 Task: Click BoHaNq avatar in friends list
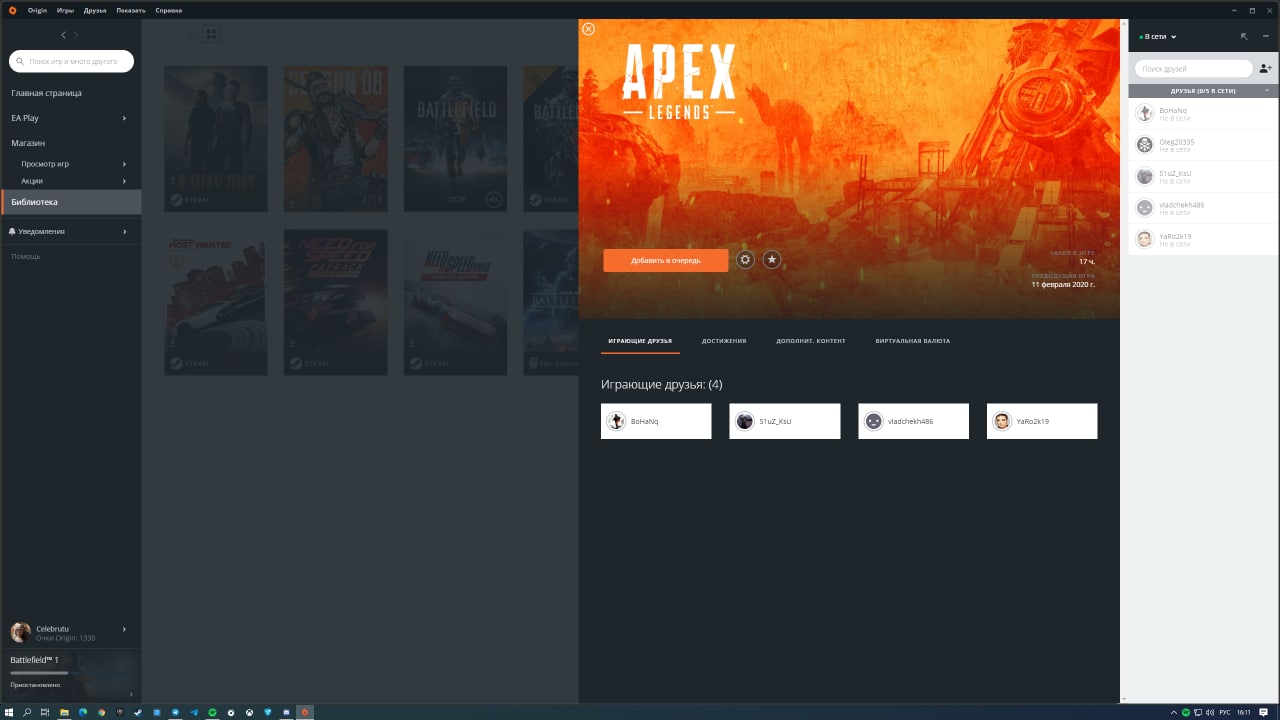coord(1145,113)
